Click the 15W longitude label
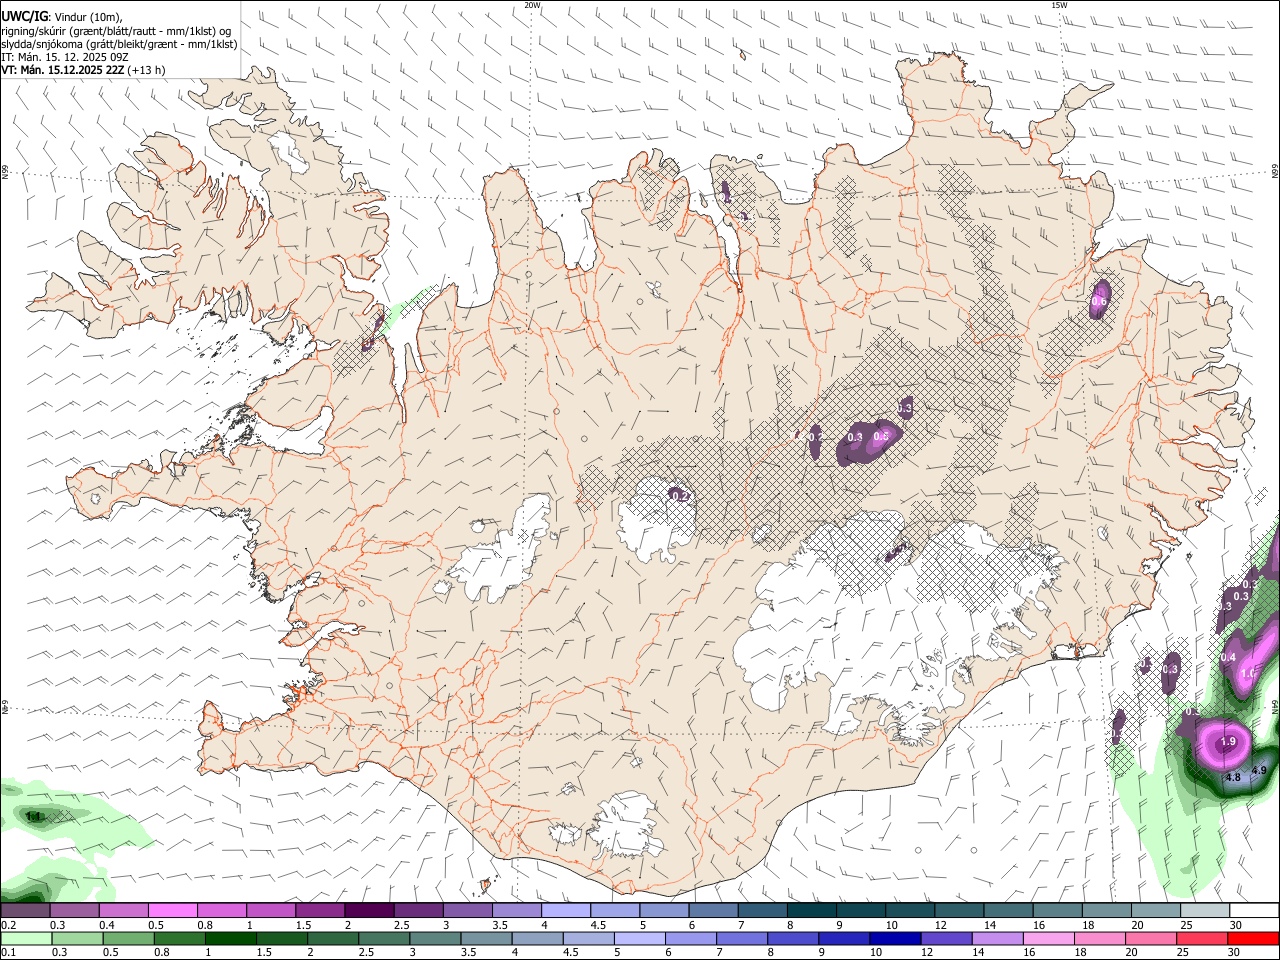The height and width of the screenshot is (960, 1280). point(1059,5)
